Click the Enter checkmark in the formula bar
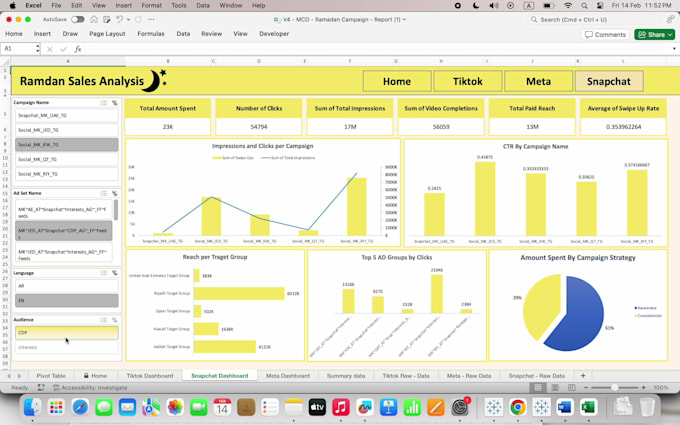This screenshot has width=680, height=425. tap(64, 49)
